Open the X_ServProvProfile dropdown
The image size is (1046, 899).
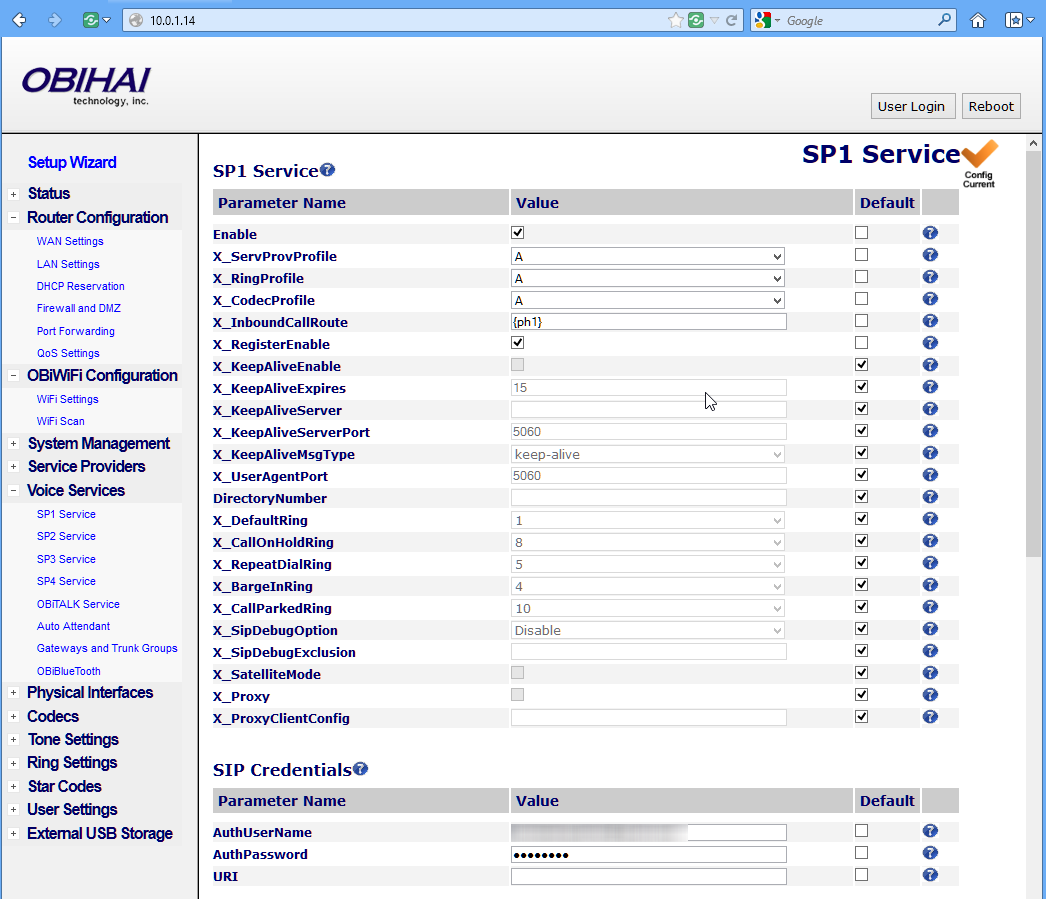(648, 256)
